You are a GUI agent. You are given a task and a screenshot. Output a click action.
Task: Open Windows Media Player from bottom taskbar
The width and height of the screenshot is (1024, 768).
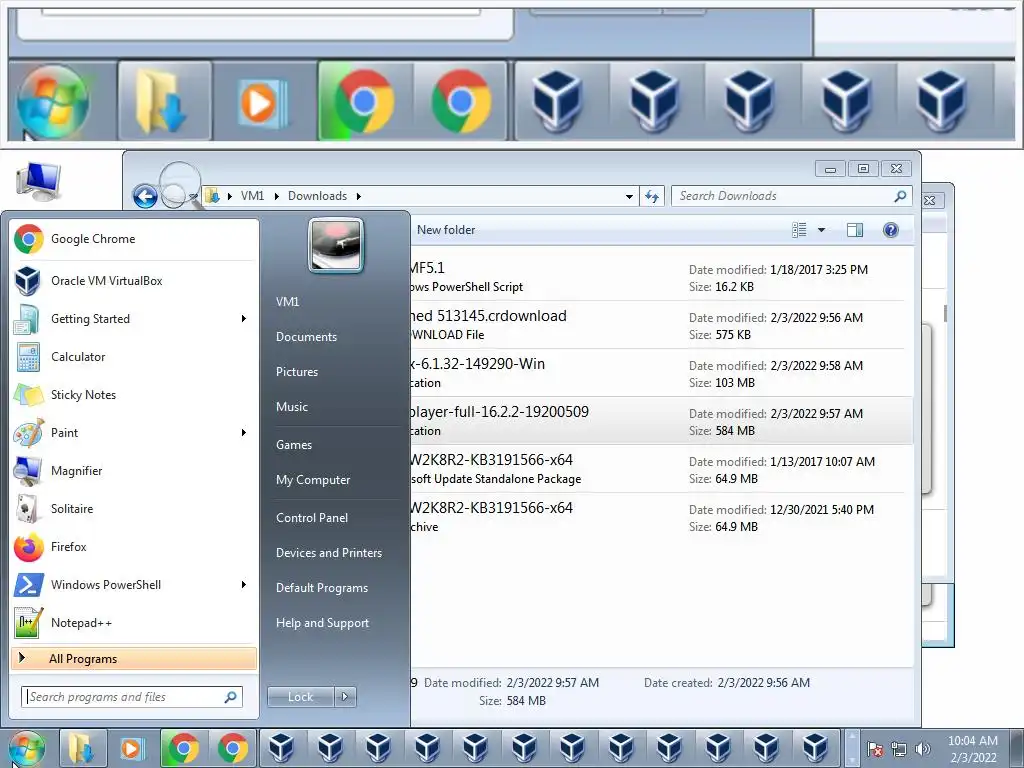pos(131,748)
